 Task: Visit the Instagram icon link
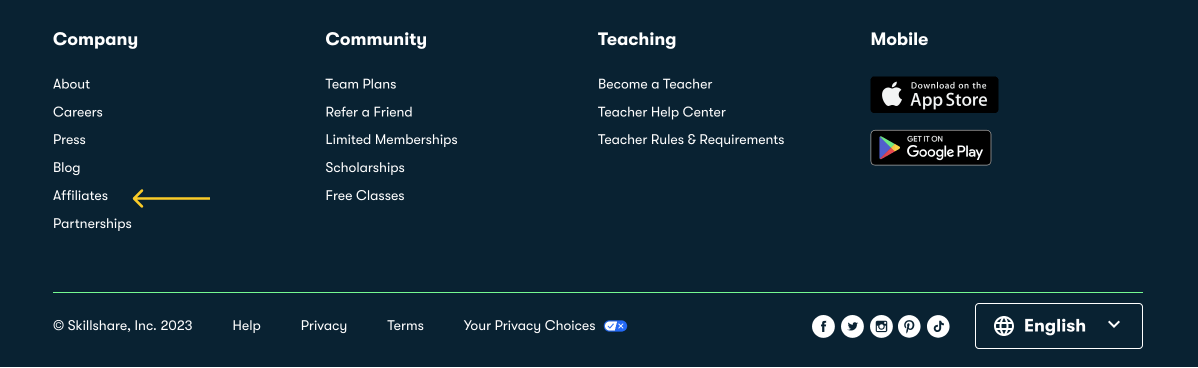click(881, 327)
